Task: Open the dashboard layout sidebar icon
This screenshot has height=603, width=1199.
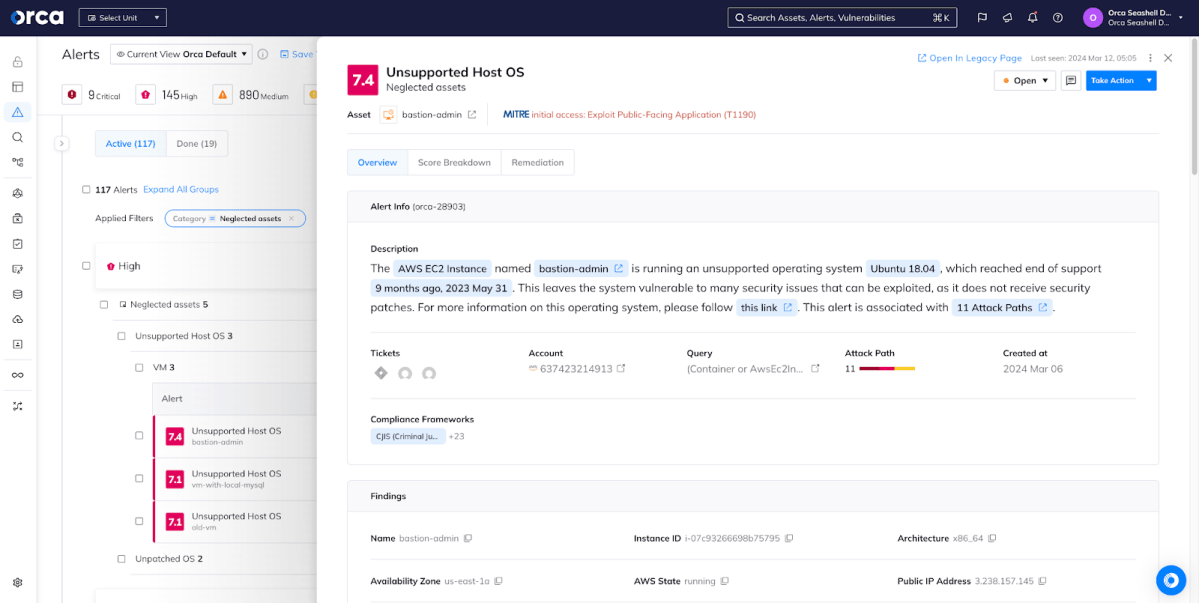Action: (x=18, y=87)
